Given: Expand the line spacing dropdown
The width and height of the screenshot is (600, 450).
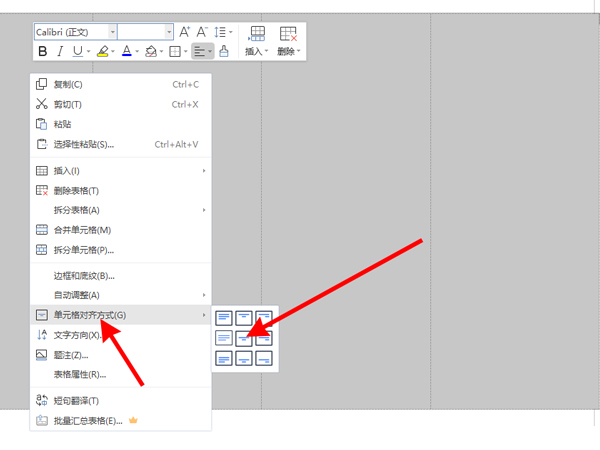Looking at the screenshot, I should (x=224, y=33).
